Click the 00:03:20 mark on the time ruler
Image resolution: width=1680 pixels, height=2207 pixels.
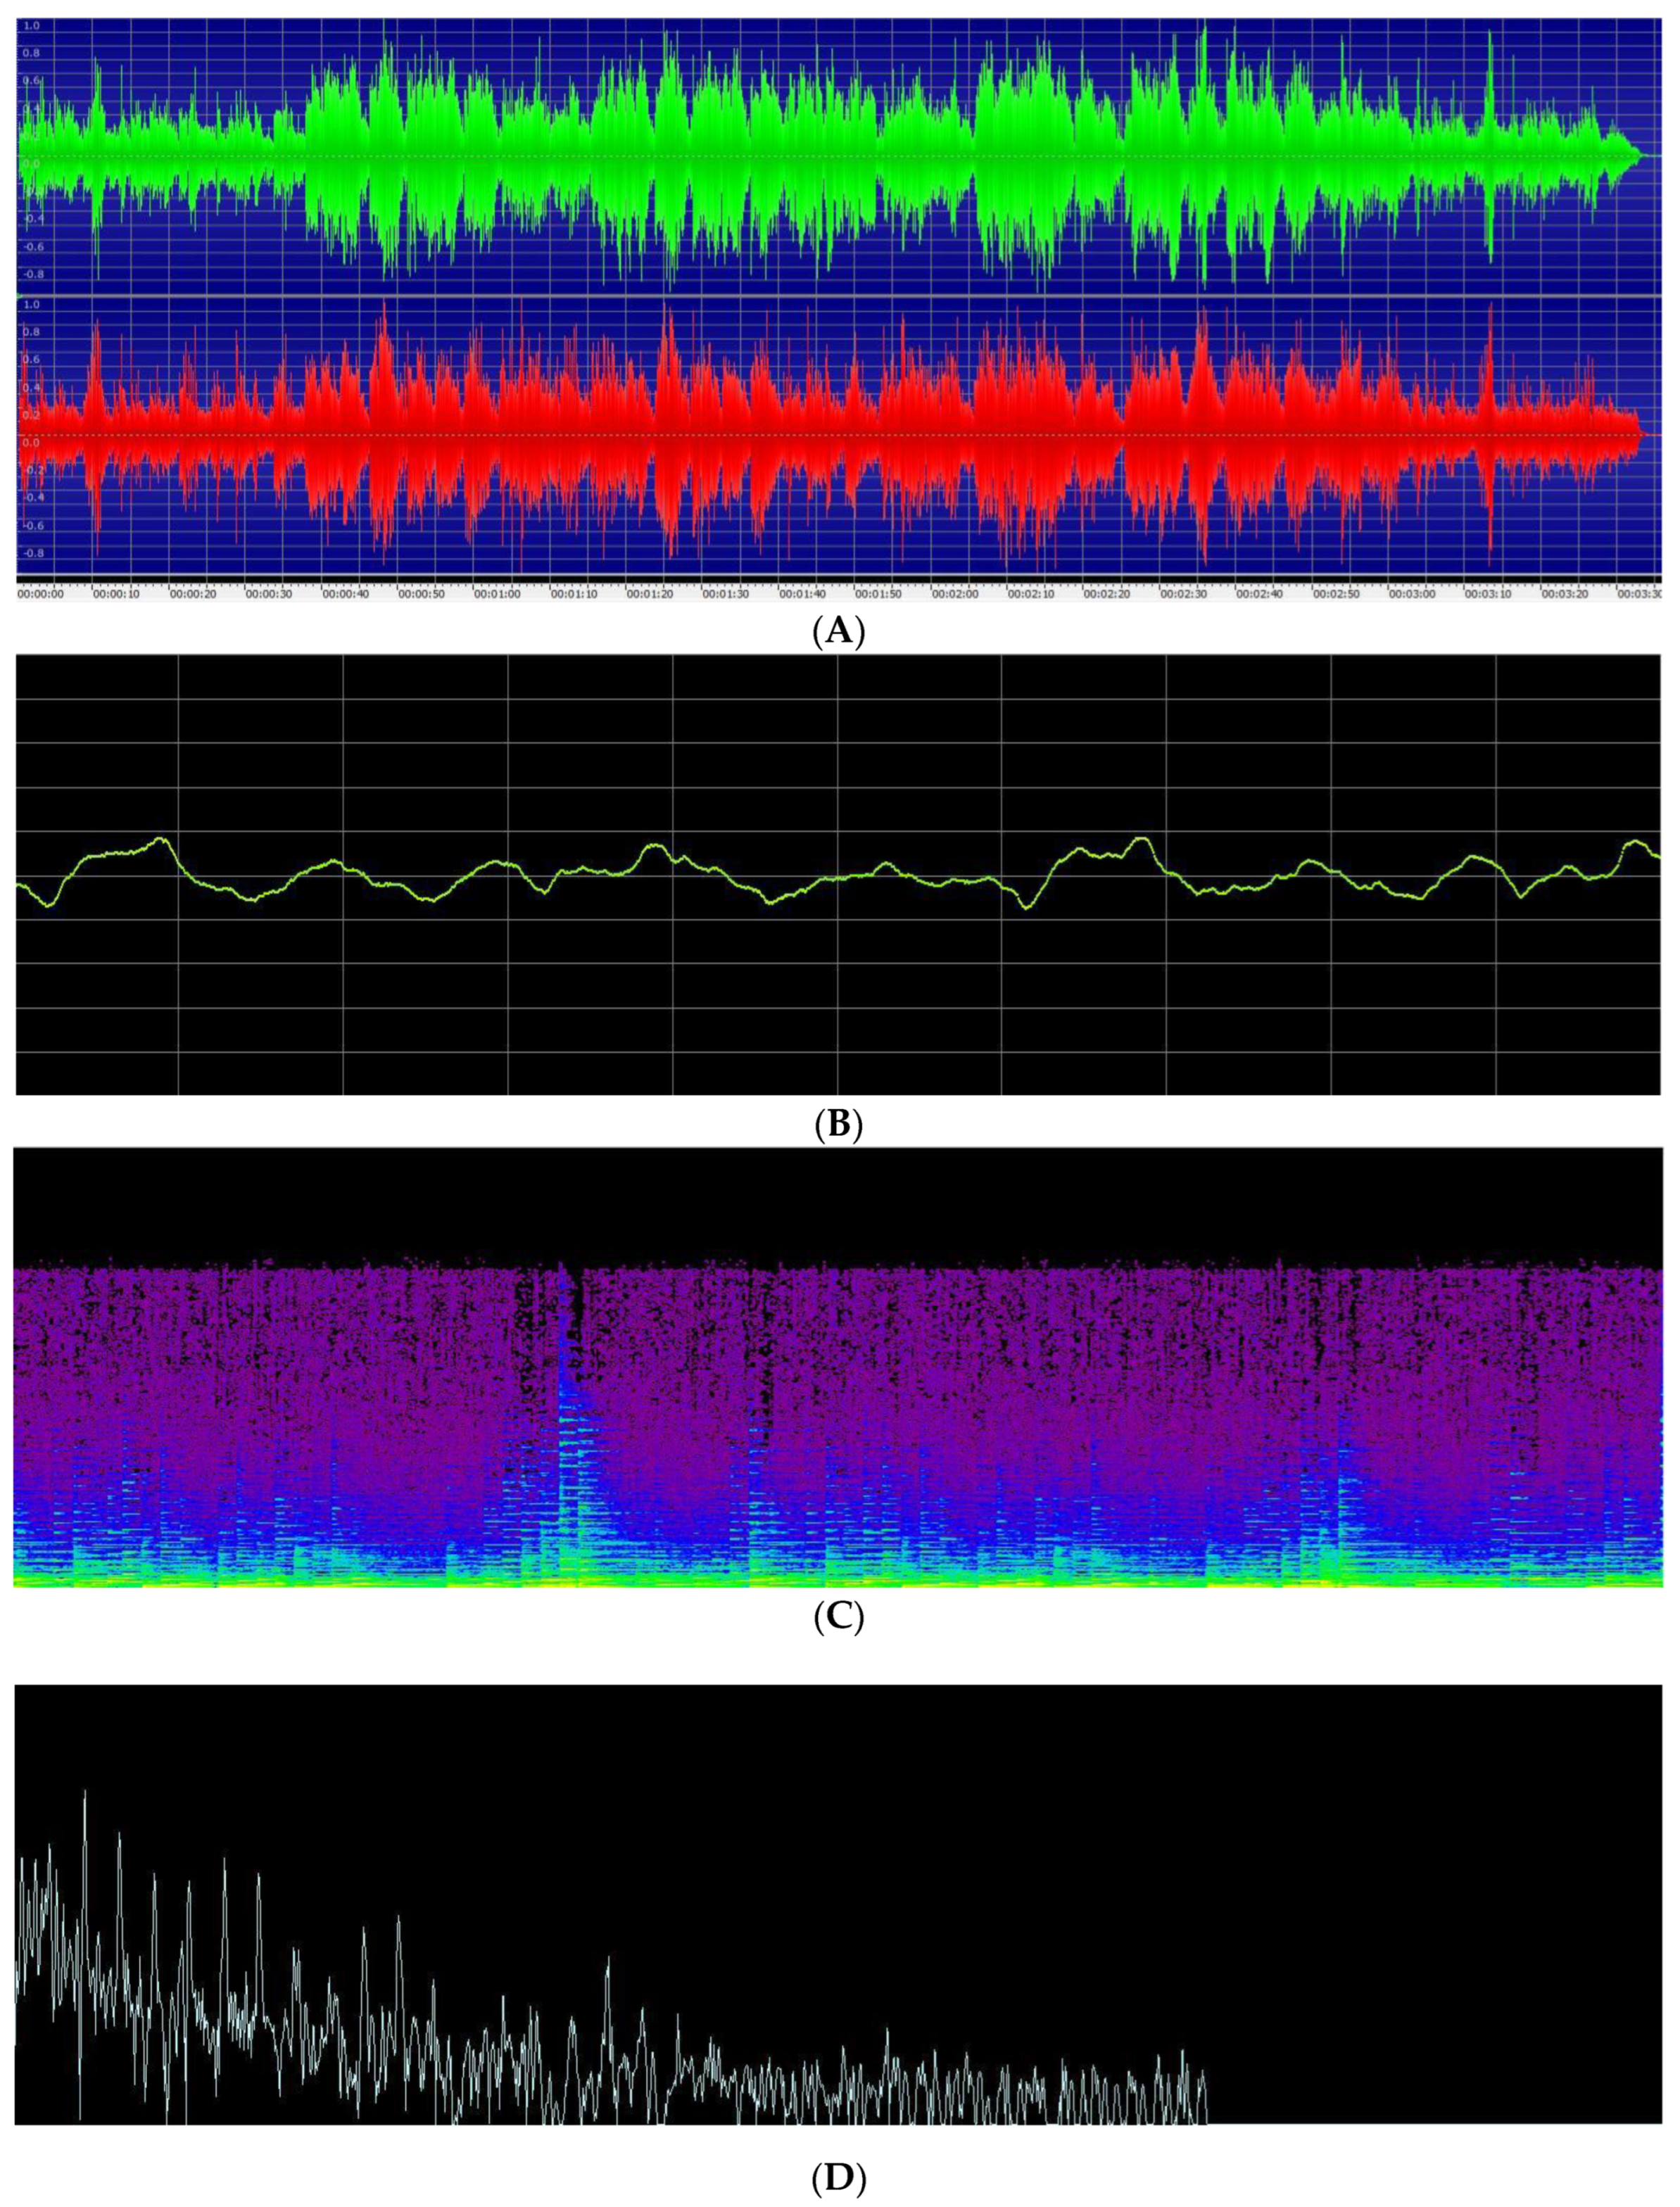(1566, 594)
